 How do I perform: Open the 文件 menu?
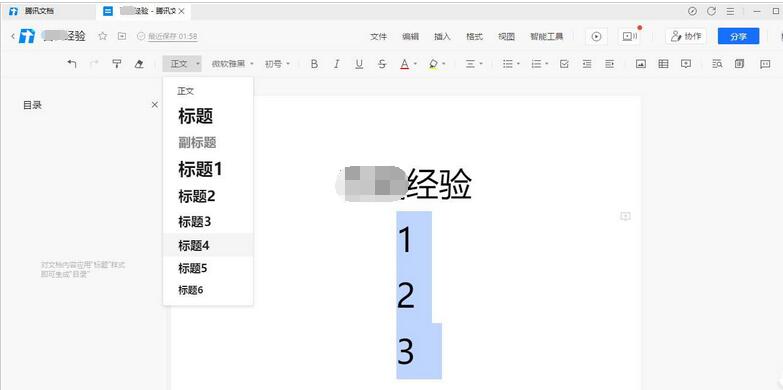coord(378,36)
